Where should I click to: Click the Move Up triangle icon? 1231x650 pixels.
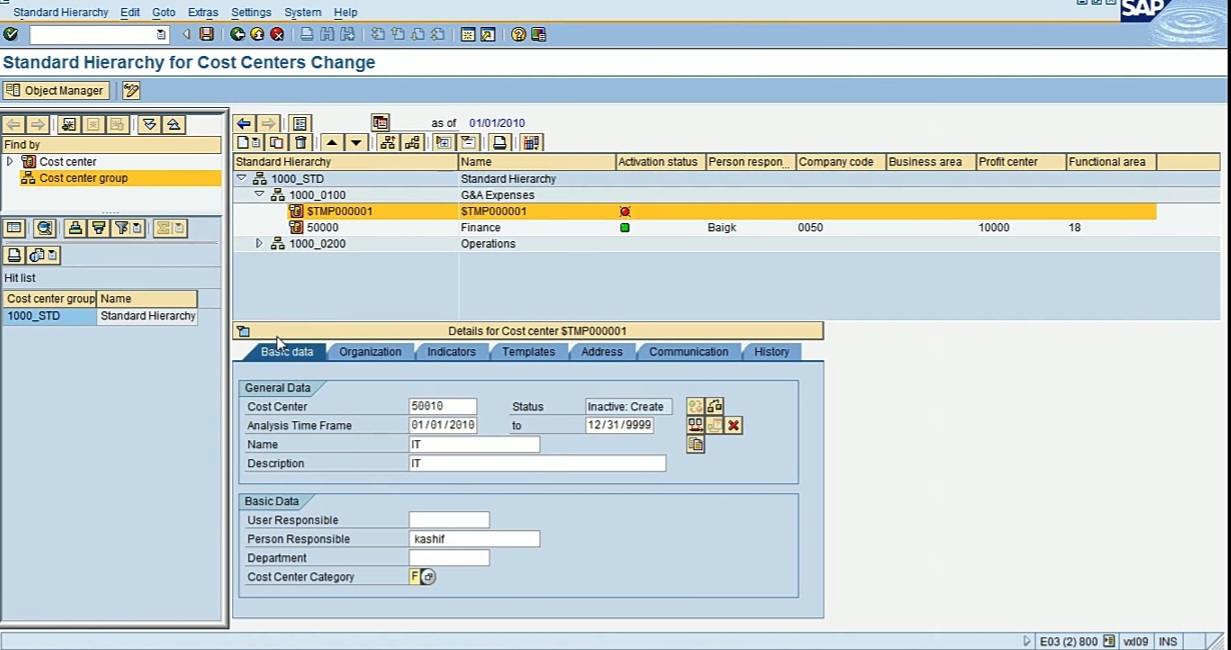pos(332,143)
